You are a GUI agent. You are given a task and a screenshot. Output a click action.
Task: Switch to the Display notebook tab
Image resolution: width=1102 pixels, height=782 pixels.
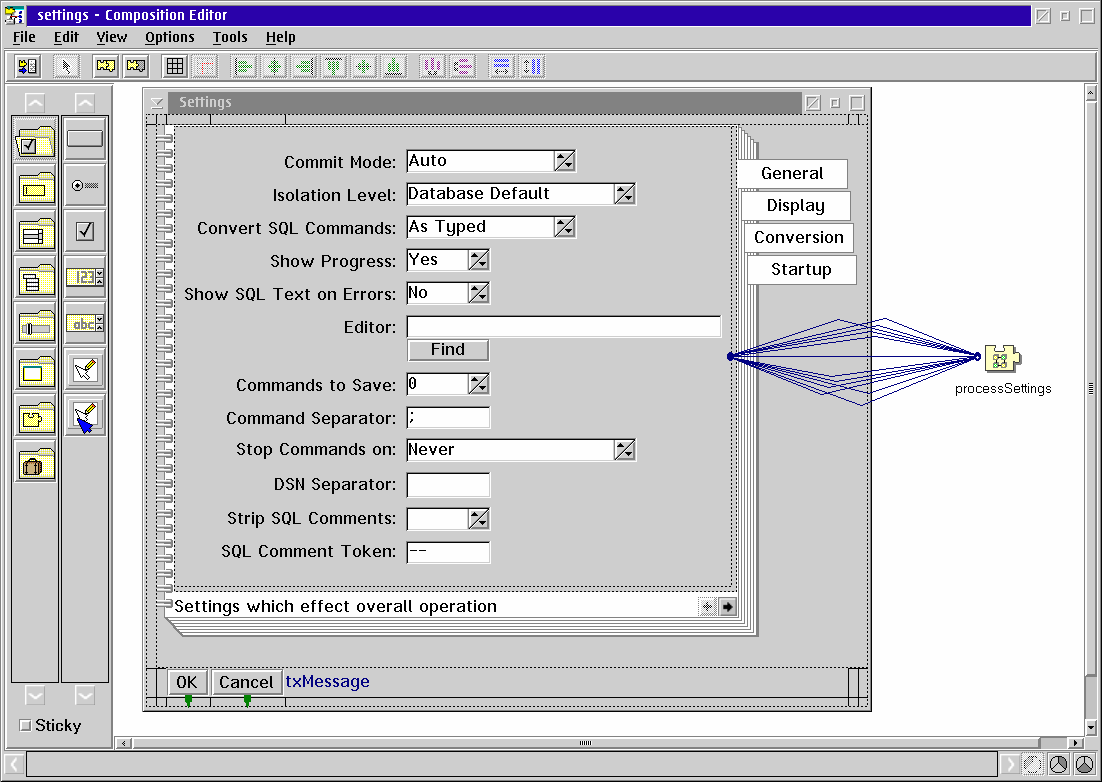(x=796, y=206)
